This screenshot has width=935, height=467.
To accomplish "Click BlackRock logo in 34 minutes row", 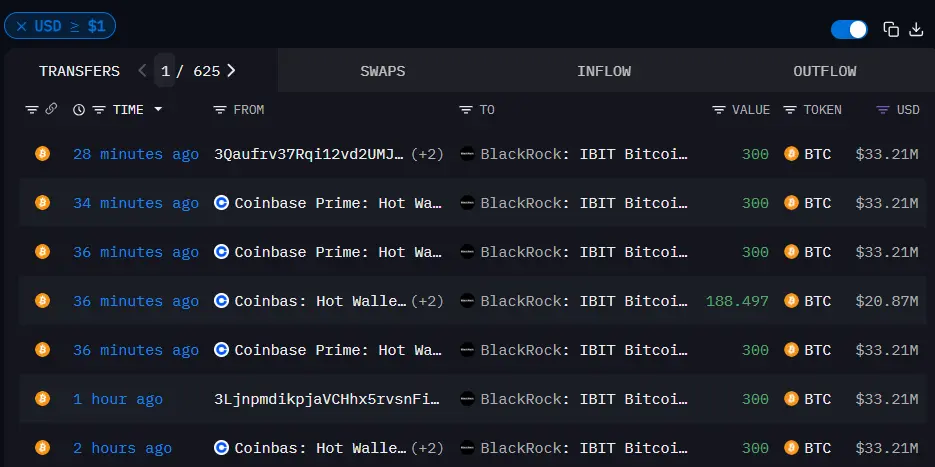I will pyautogui.click(x=468, y=203).
